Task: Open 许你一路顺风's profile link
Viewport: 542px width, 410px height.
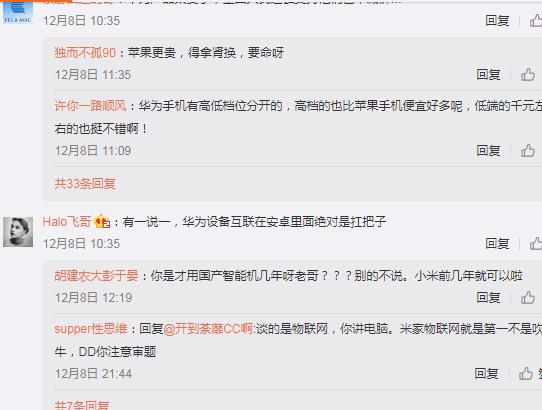Action: [90, 106]
